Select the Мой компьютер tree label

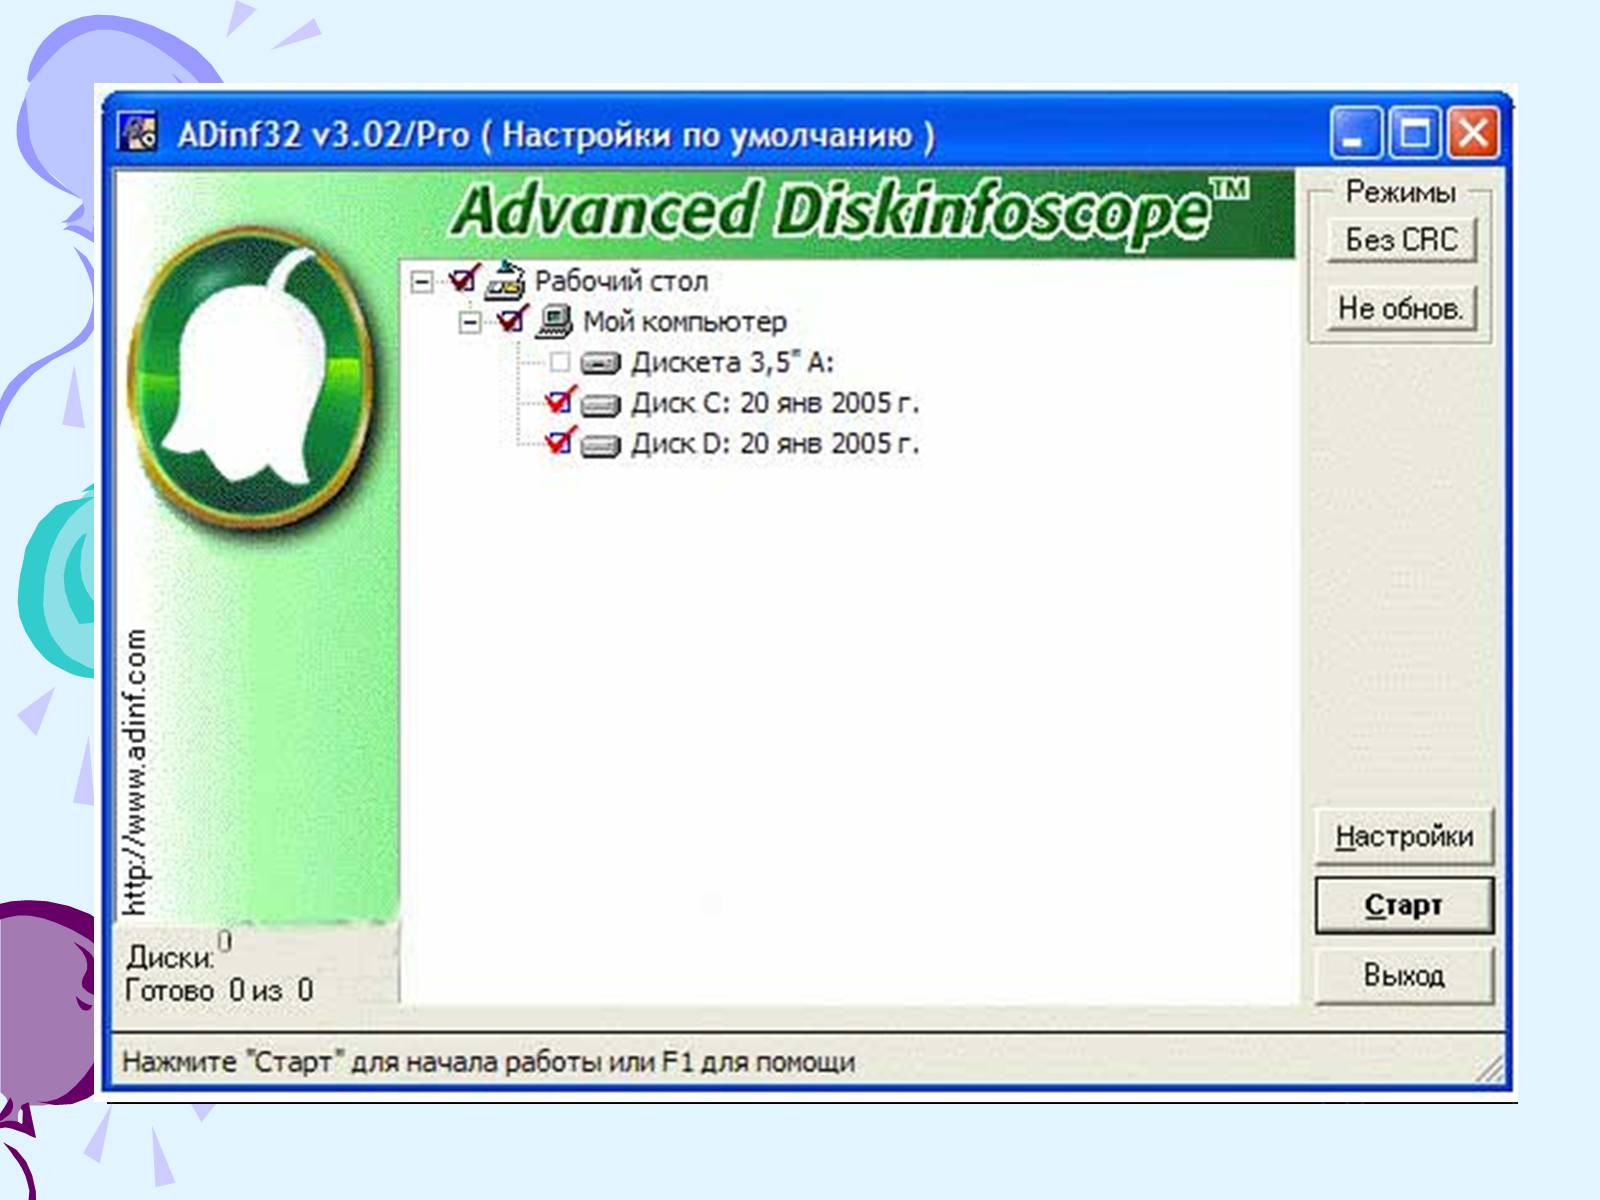point(685,322)
